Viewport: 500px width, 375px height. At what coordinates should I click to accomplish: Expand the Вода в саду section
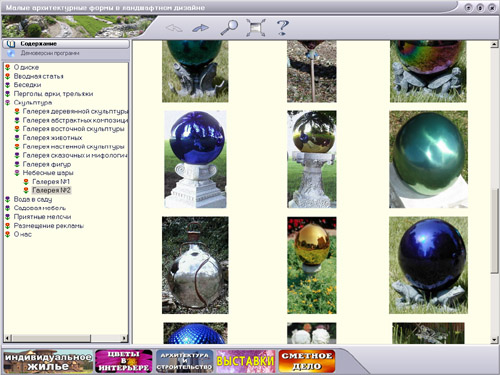8,199
